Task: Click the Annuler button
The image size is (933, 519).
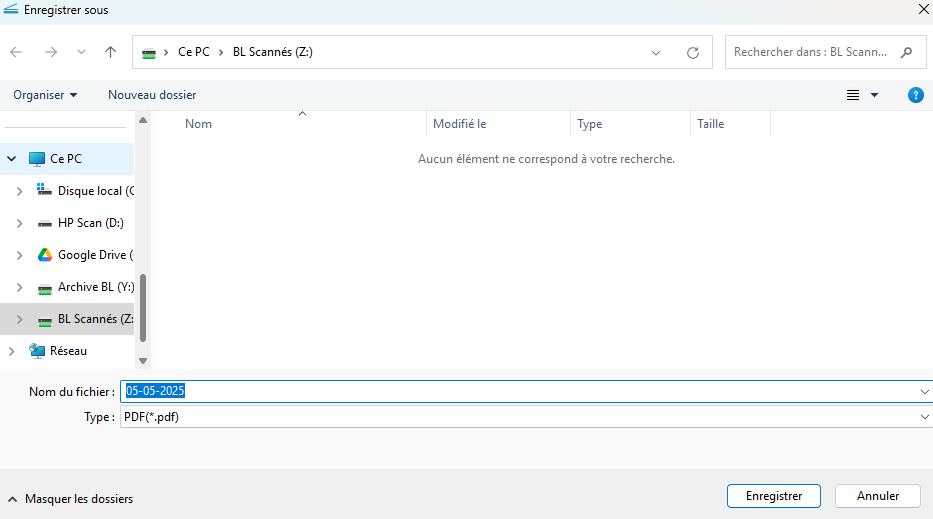Action: (878, 496)
